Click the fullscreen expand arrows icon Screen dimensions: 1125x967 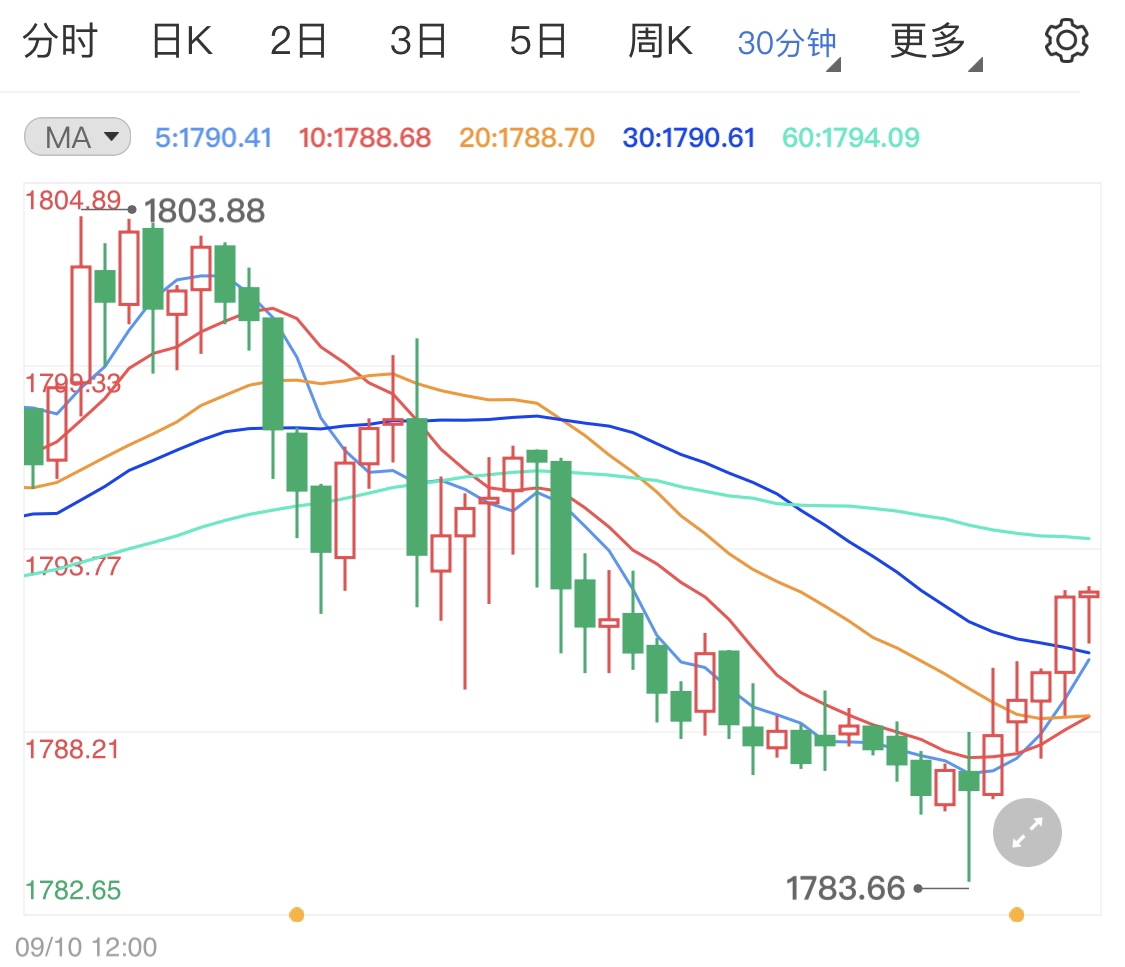(x=1026, y=832)
